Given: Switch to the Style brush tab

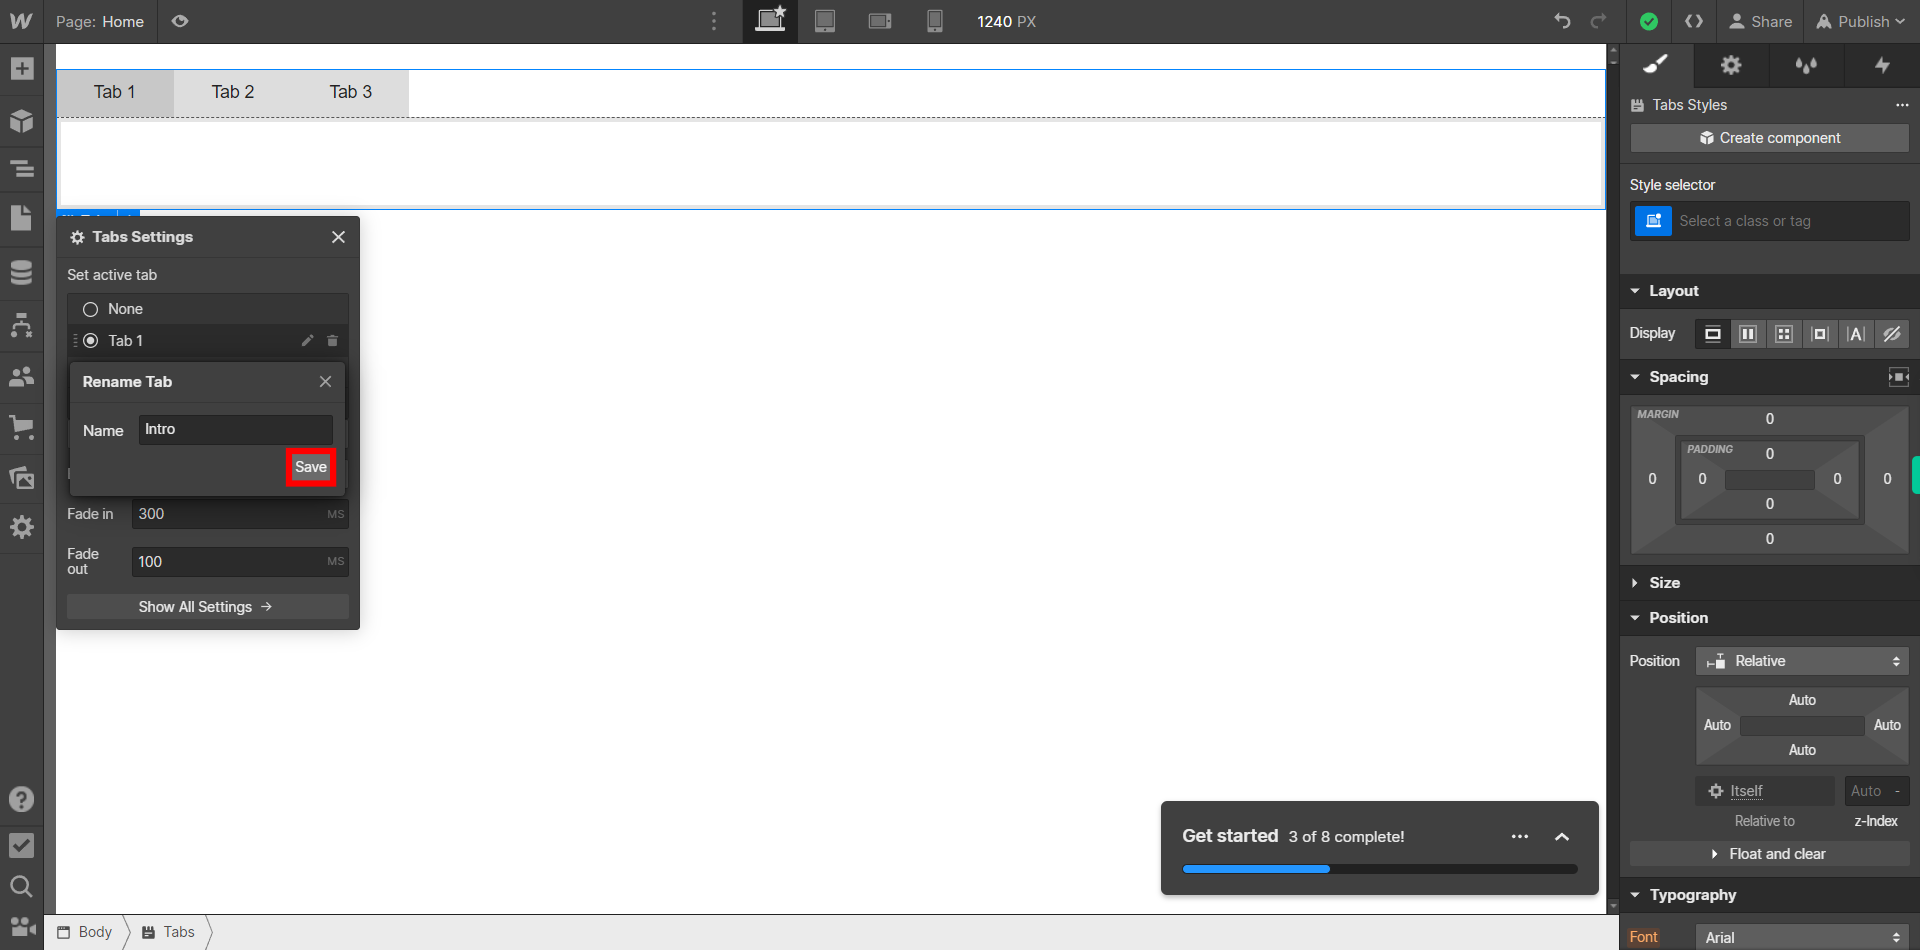Looking at the screenshot, I should (x=1656, y=65).
